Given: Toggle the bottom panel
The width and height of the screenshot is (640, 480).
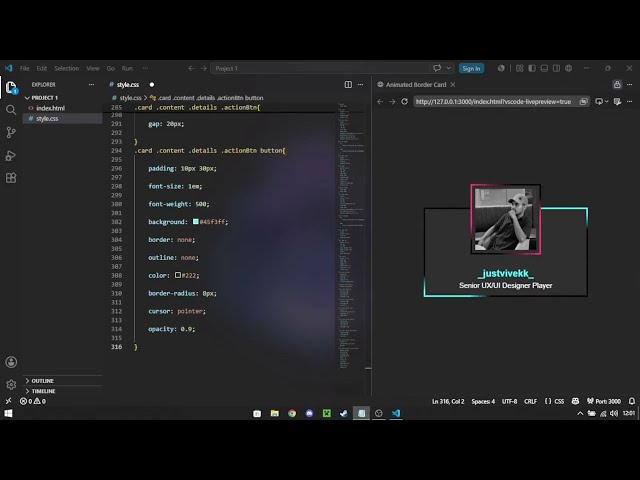Looking at the screenshot, I should [x=544, y=68].
